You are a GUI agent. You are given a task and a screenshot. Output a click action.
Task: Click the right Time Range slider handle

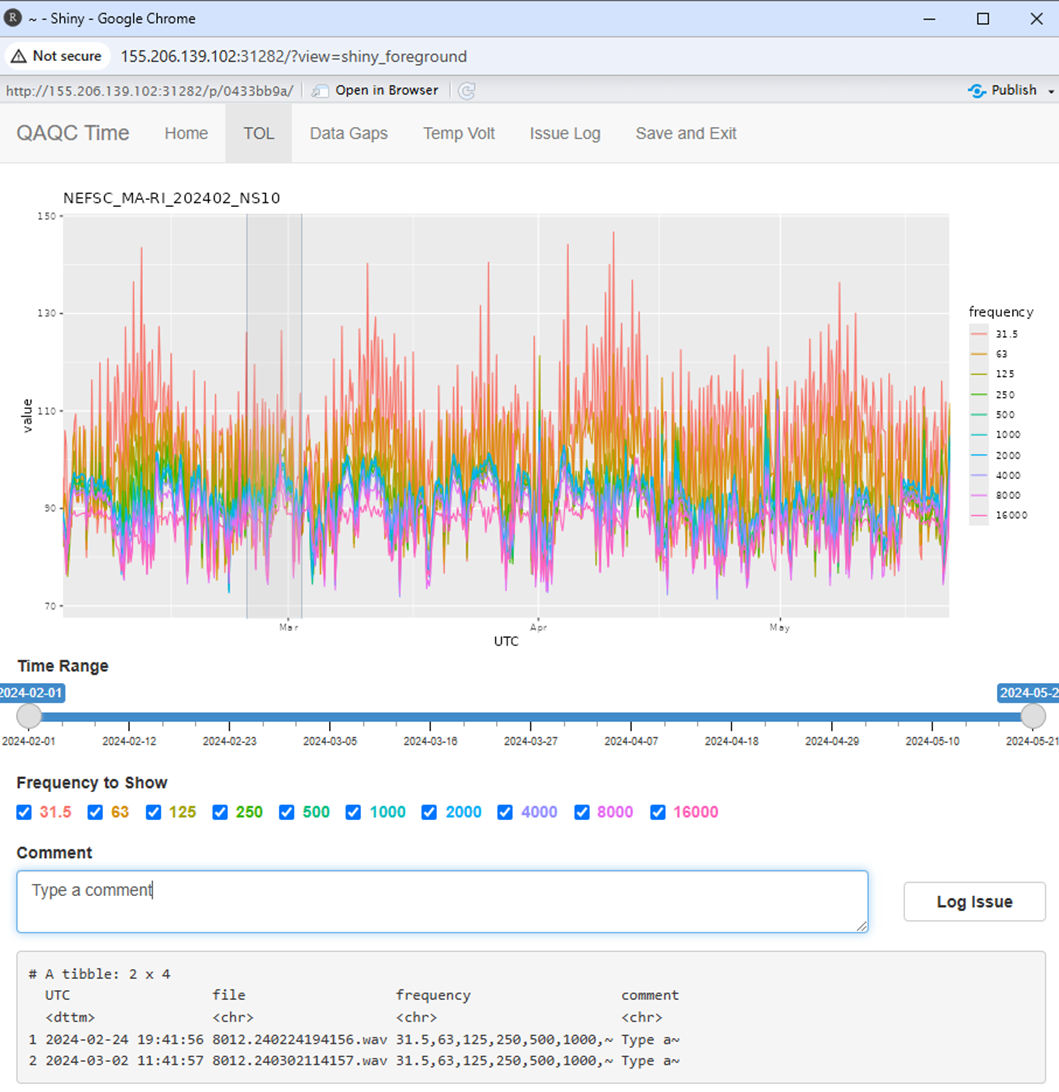tap(1033, 716)
